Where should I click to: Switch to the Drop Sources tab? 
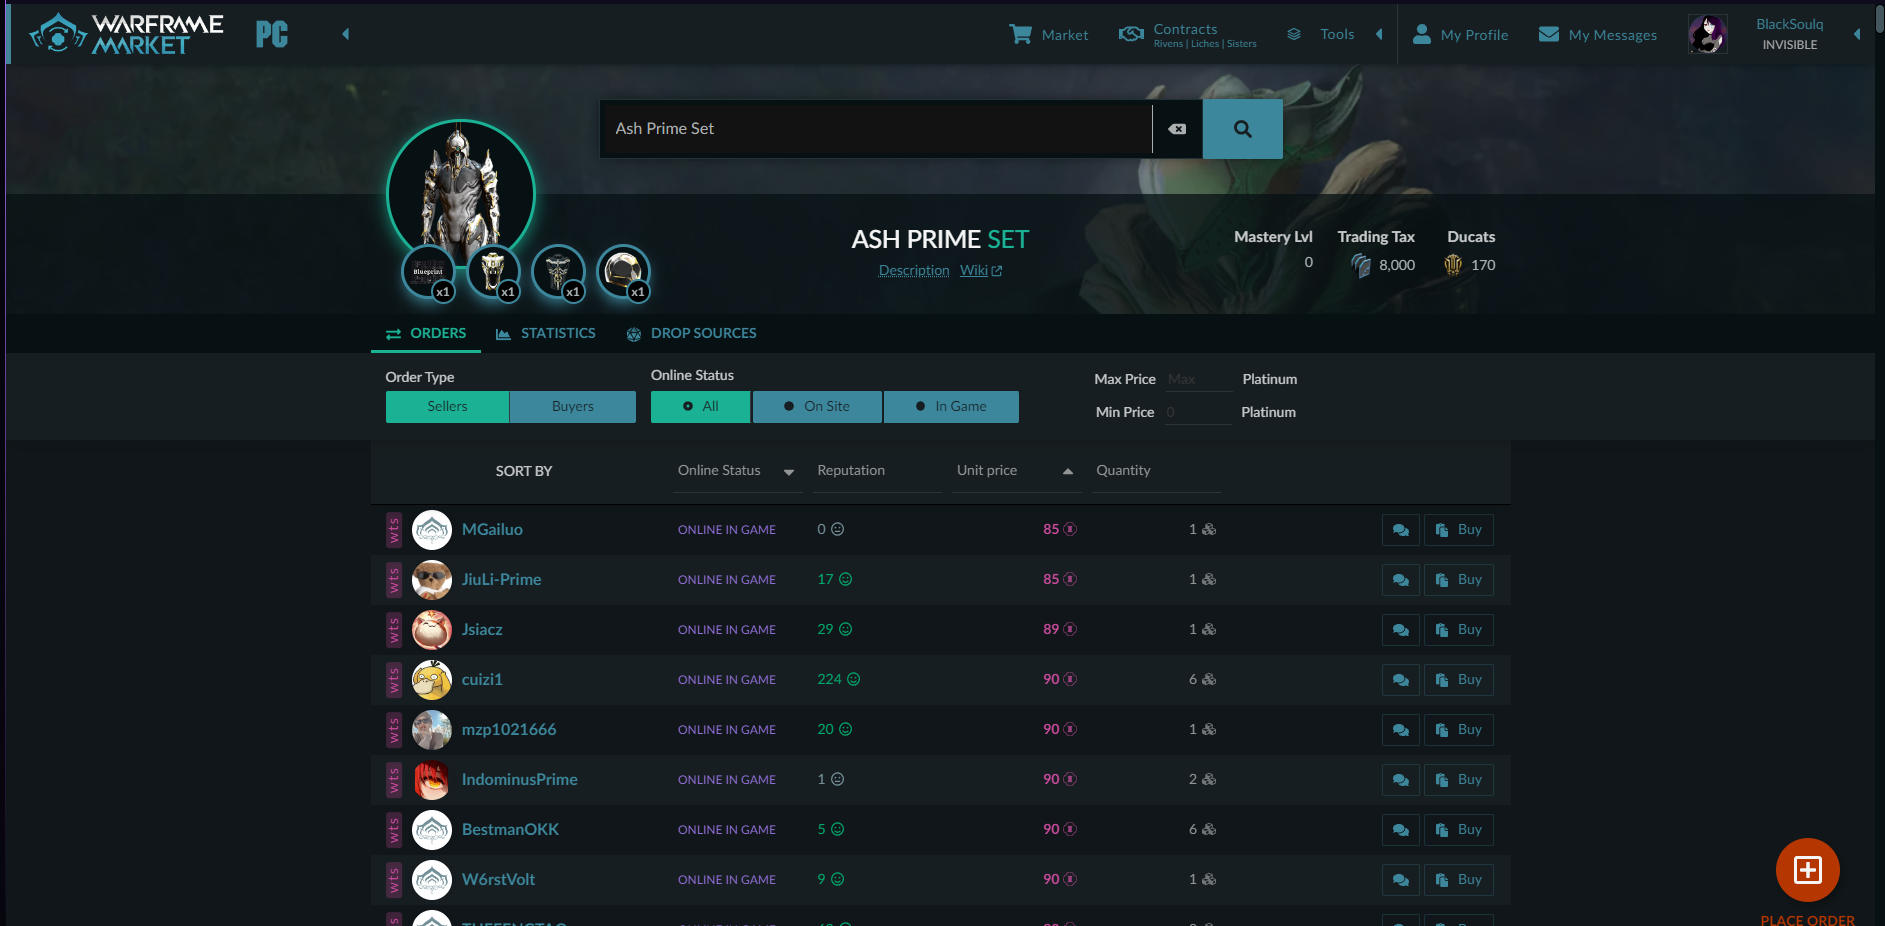[692, 334]
